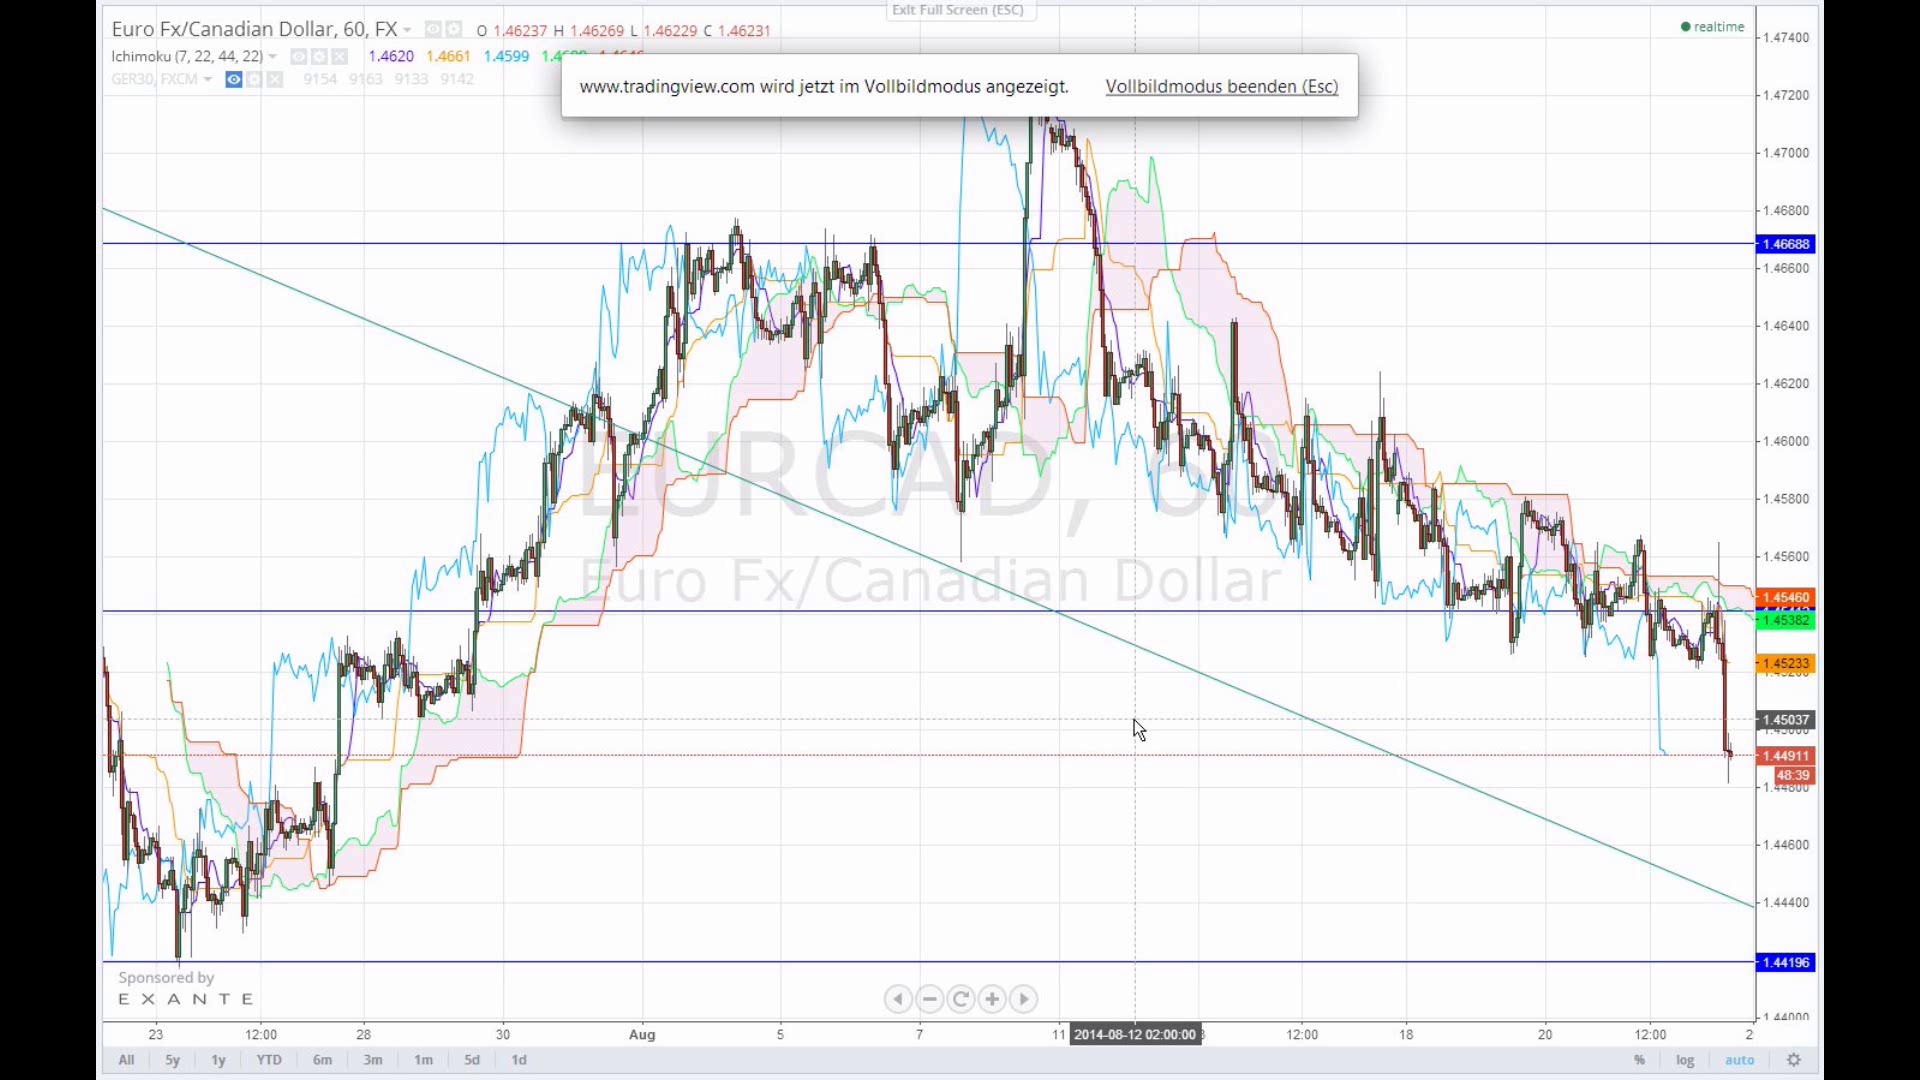Viewport: 1920px width, 1080px height.
Task: Expand GER30, FXCM dropdown arrow
Action: (208, 80)
